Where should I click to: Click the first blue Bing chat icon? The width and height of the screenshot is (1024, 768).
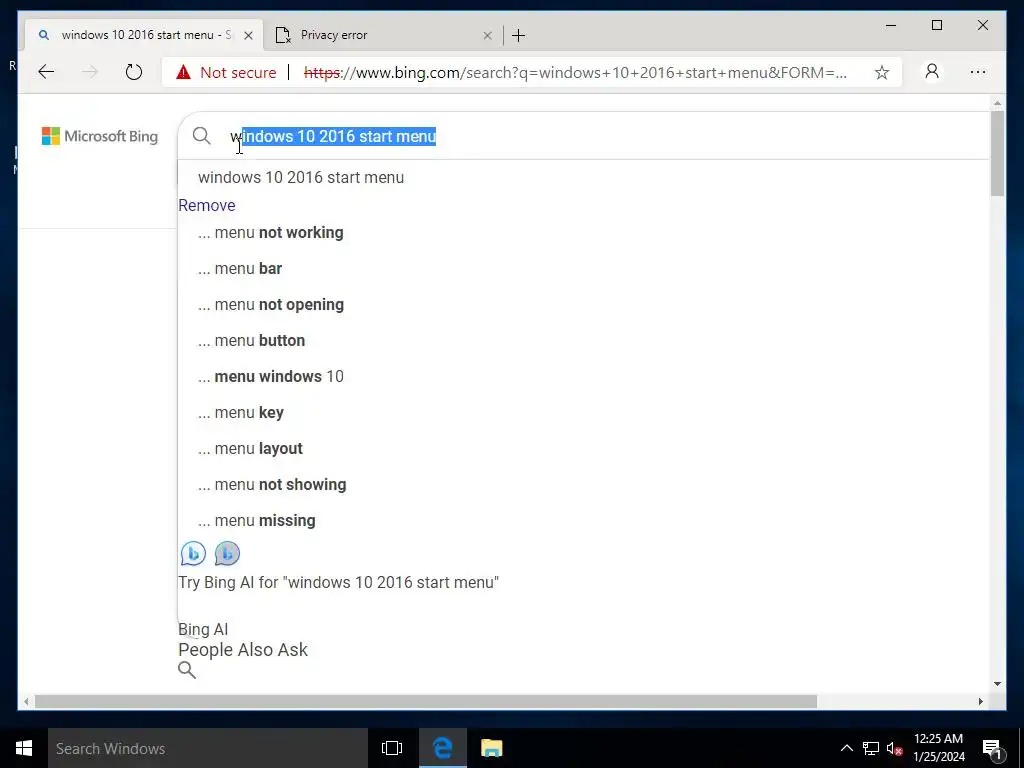tap(193, 553)
